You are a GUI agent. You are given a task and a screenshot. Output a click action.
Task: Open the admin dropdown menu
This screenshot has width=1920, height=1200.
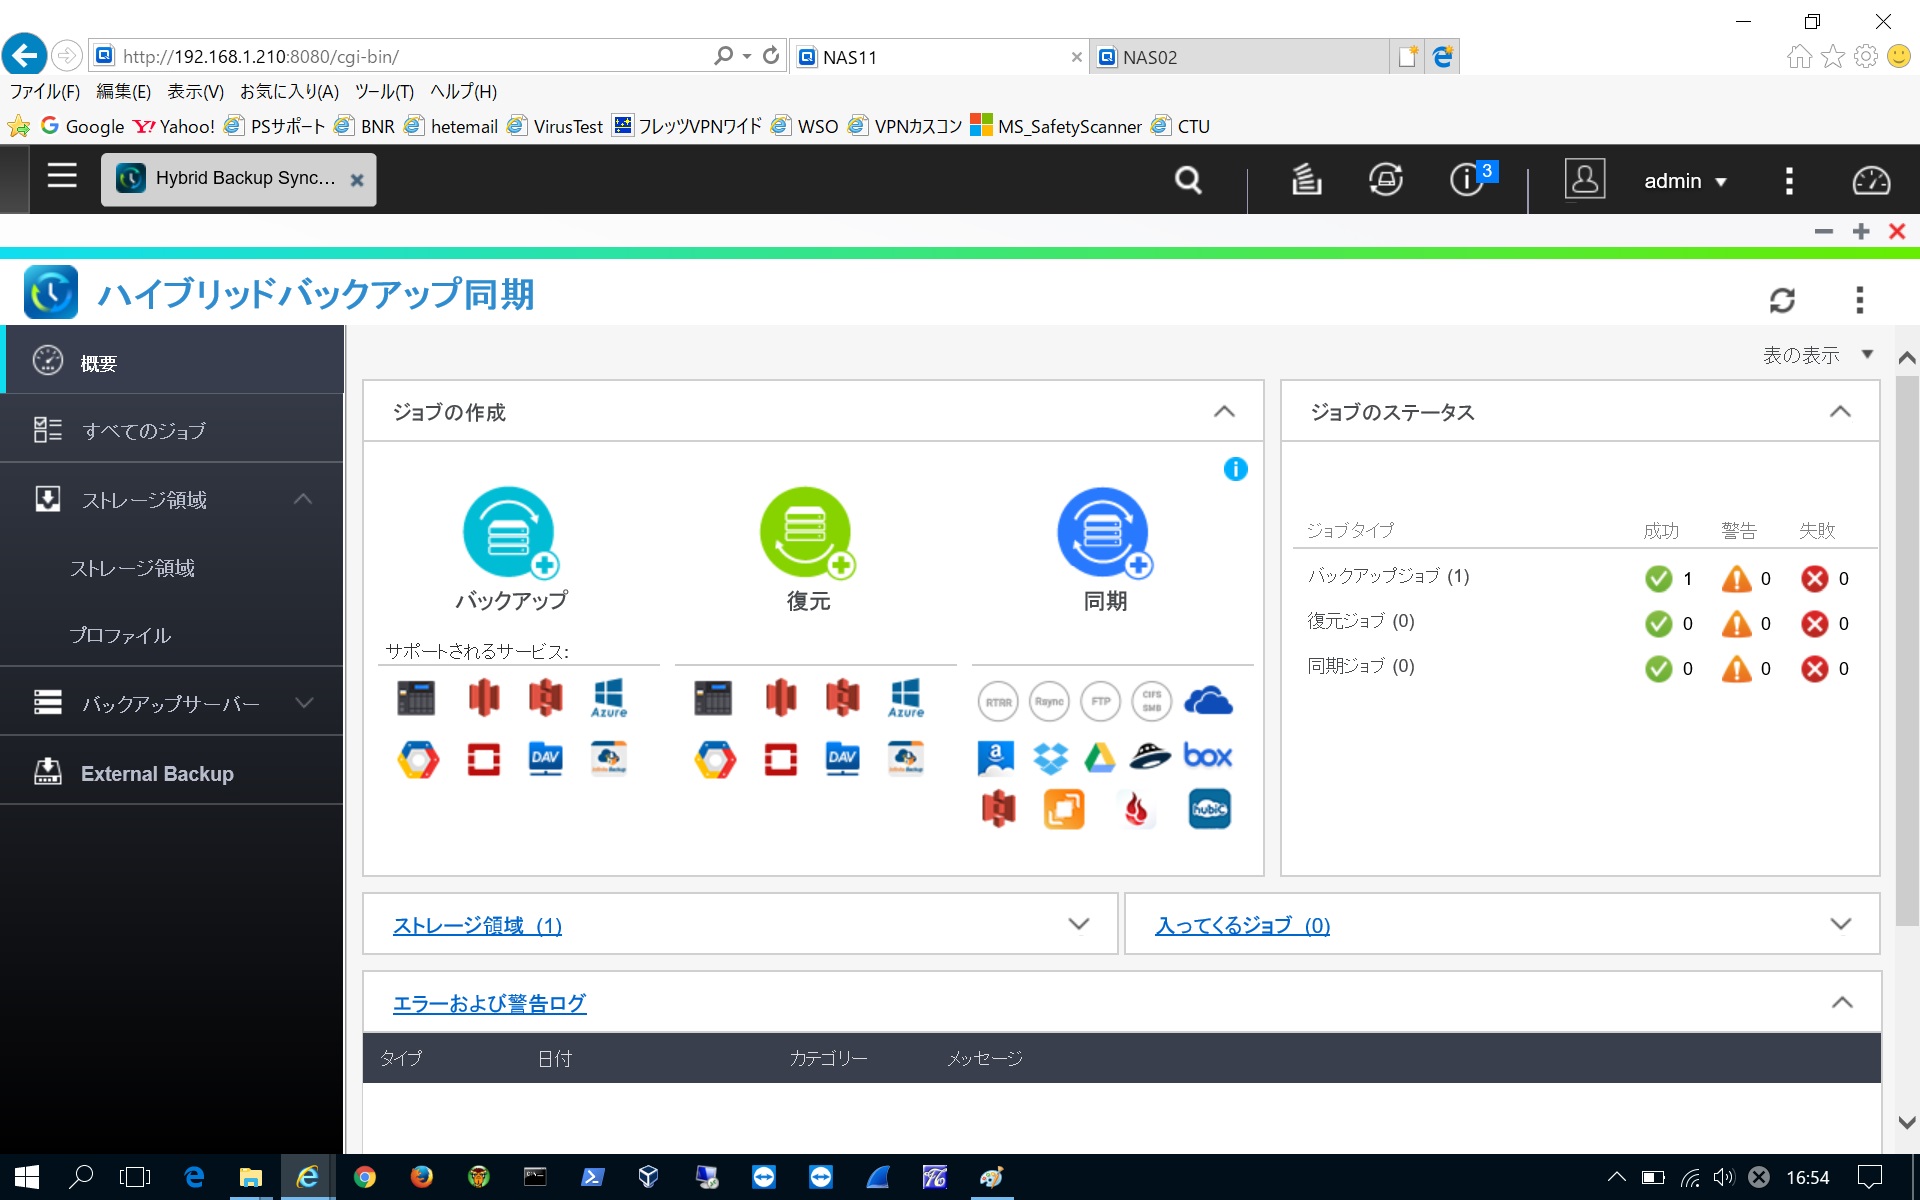[1686, 181]
